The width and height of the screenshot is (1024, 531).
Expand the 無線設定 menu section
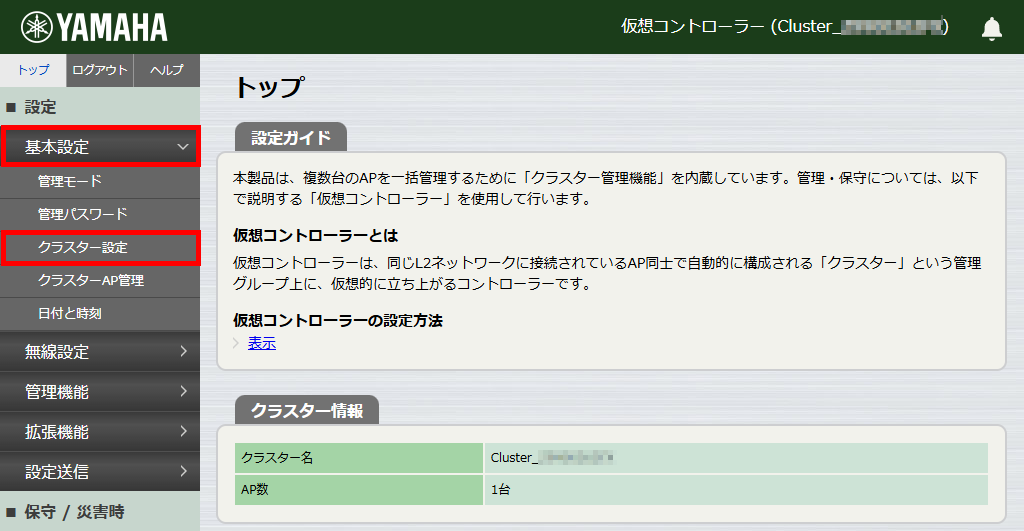click(x=100, y=351)
